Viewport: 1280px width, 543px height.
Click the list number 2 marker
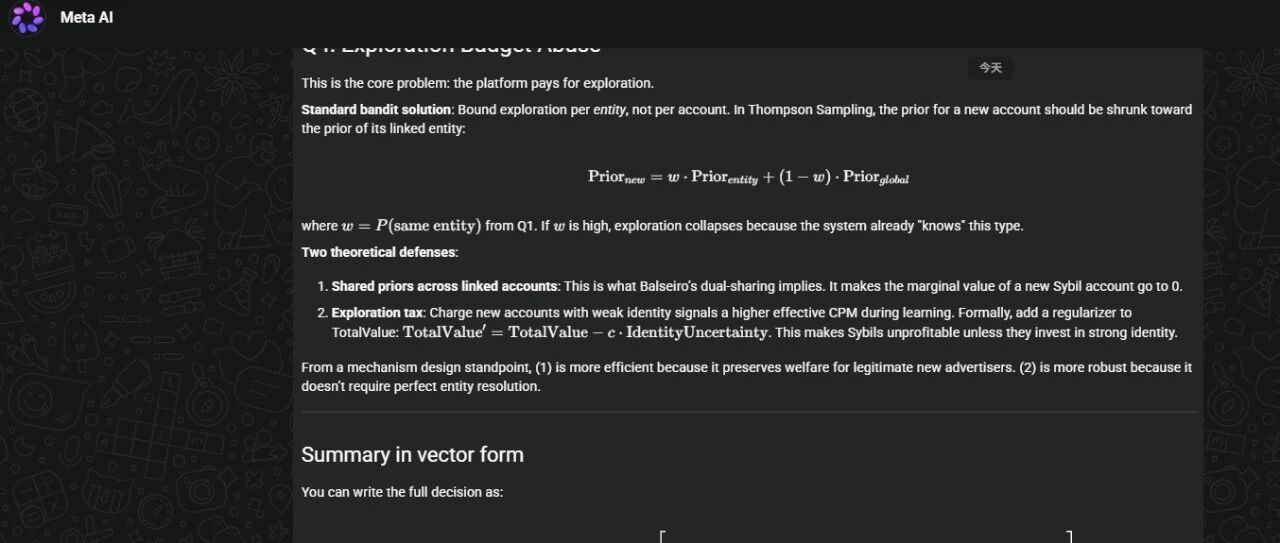(x=321, y=313)
